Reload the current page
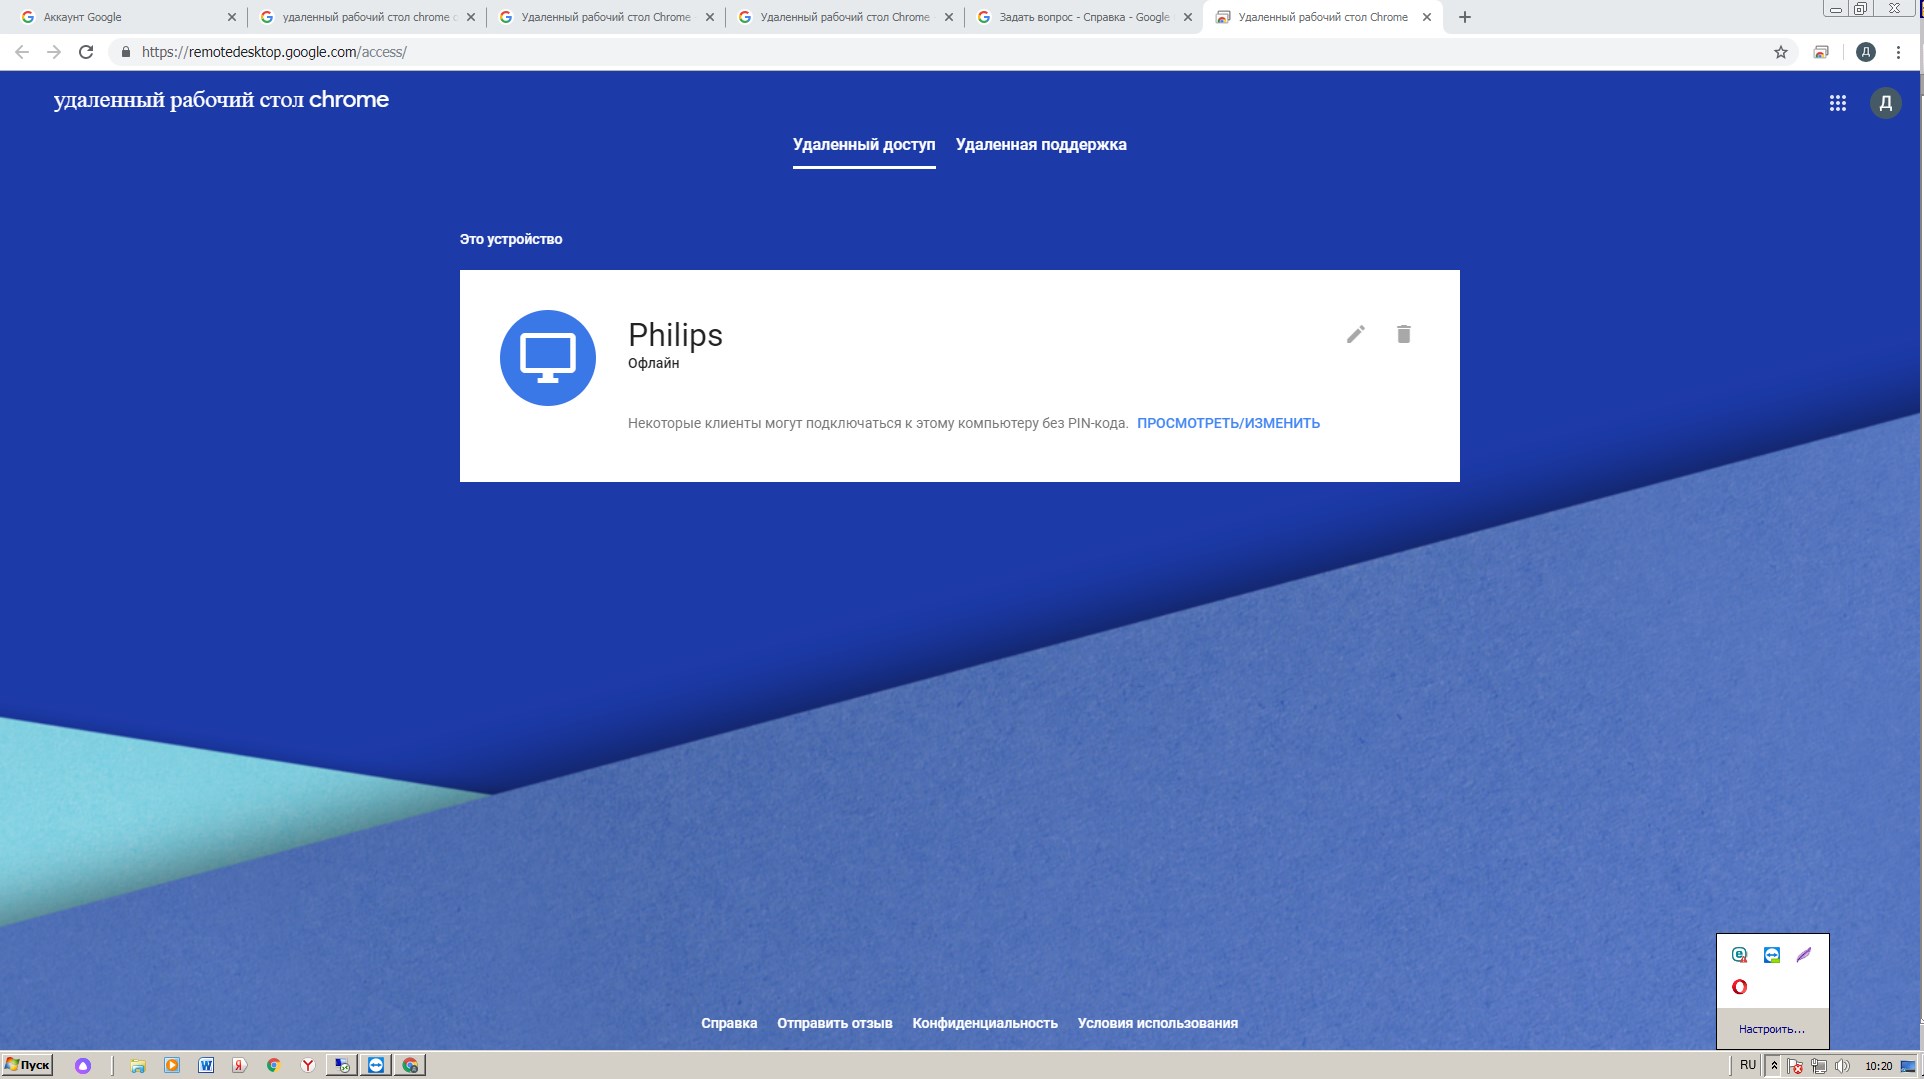Image resolution: width=1924 pixels, height=1079 pixels. click(86, 52)
